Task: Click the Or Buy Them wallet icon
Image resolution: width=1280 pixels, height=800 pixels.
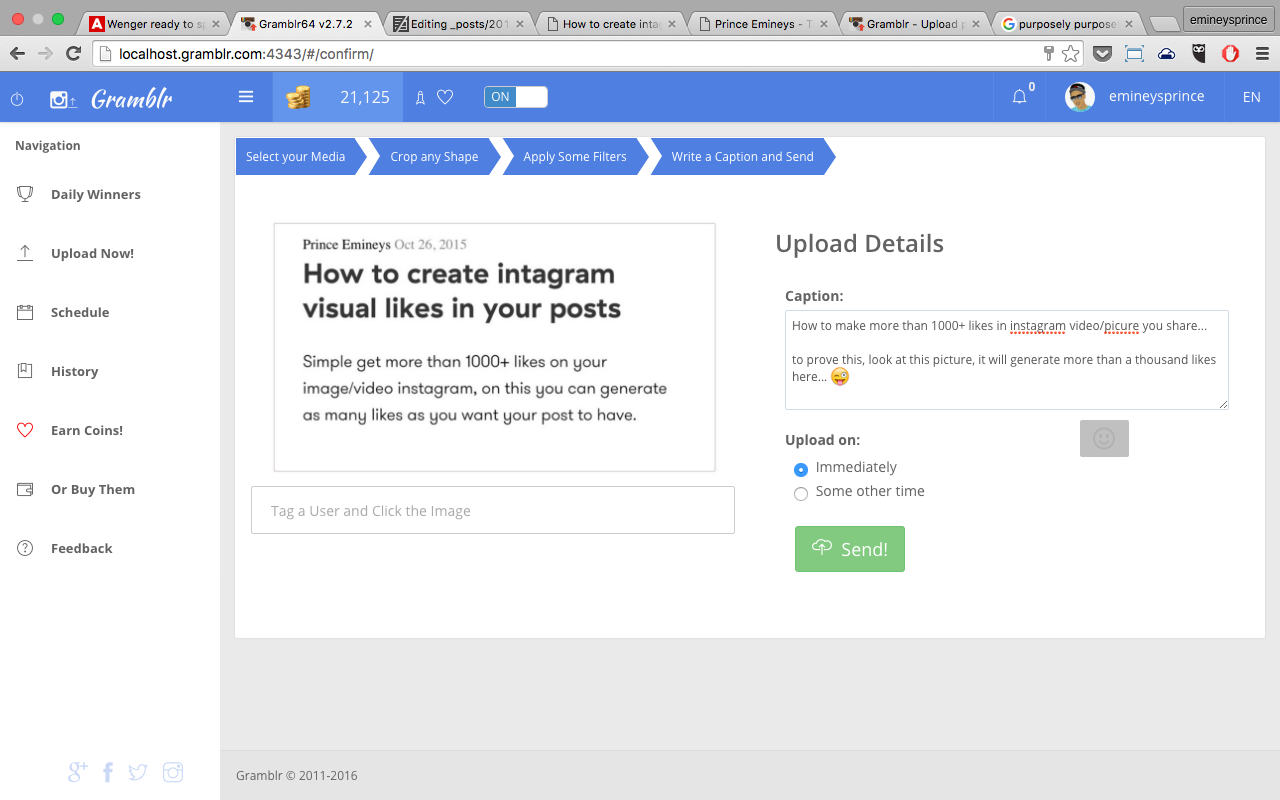Action: [25, 489]
